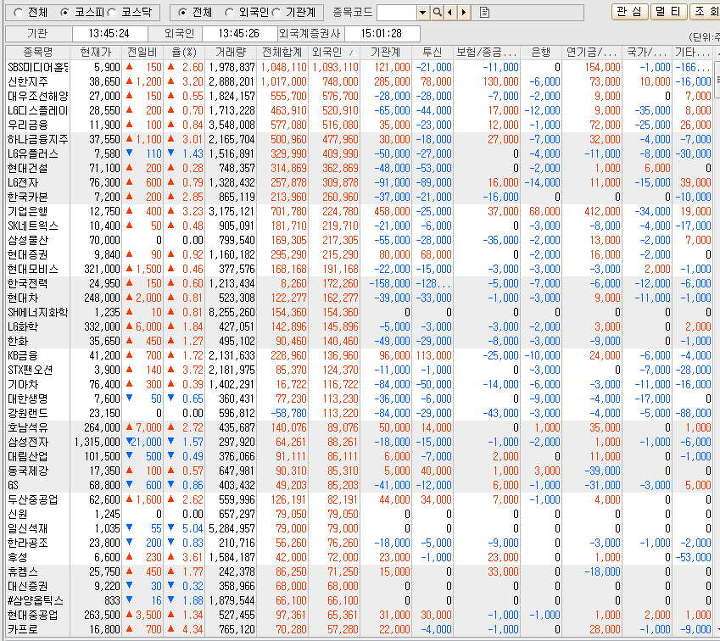Viewport: 720px width, 641px height.
Task: Click 기업은행 기관계 value 458,000
Action: point(392,212)
